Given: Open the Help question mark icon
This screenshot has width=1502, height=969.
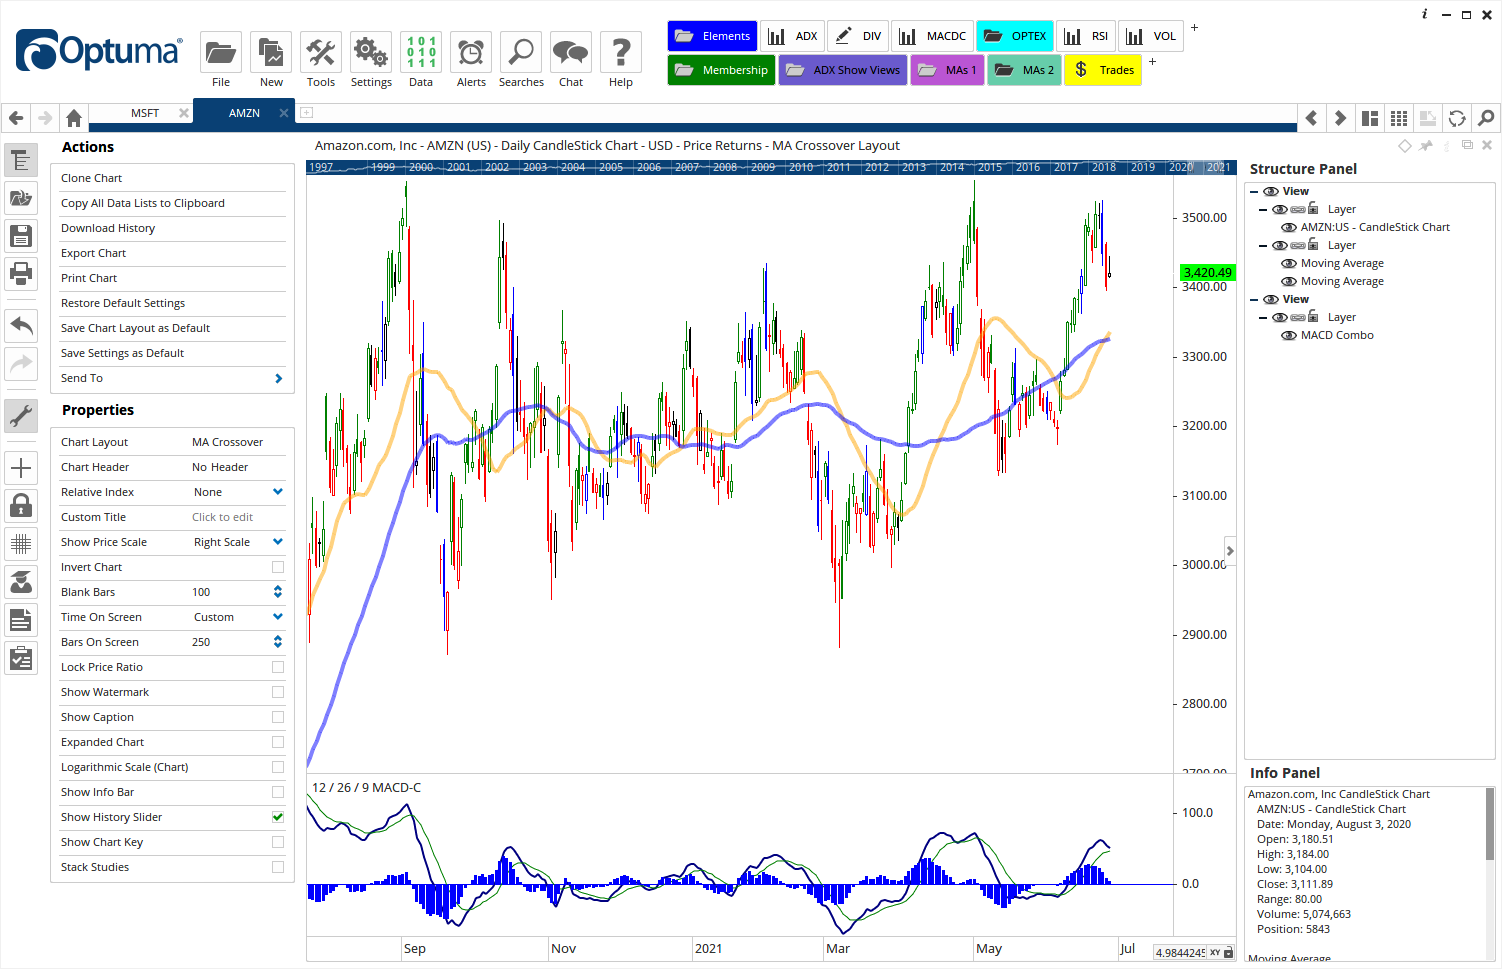Looking at the screenshot, I should pos(621,52).
